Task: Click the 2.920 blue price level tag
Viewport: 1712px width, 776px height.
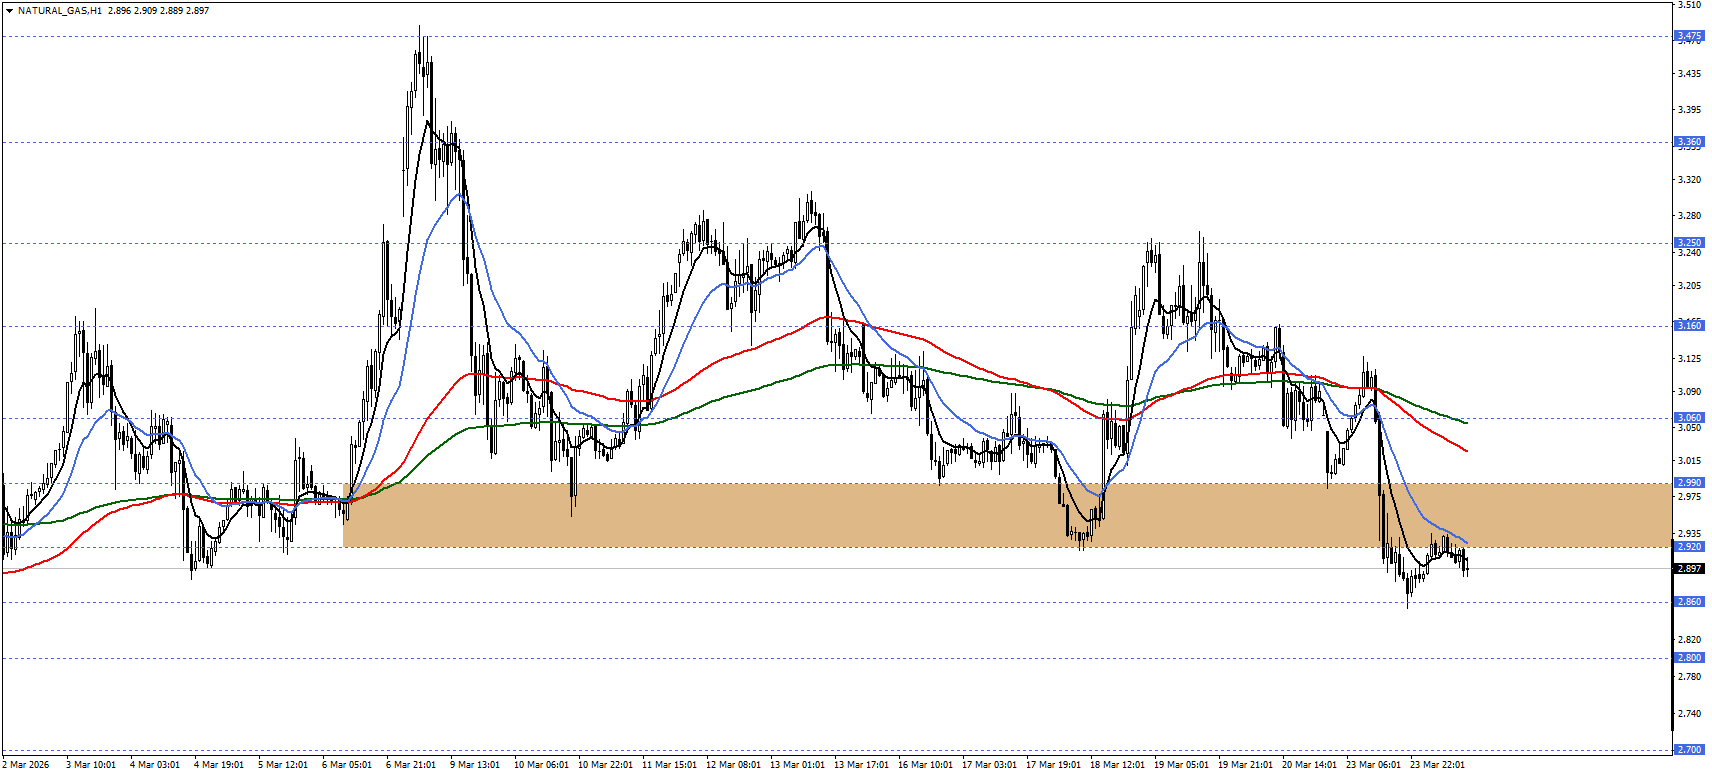Action: (1688, 547)
